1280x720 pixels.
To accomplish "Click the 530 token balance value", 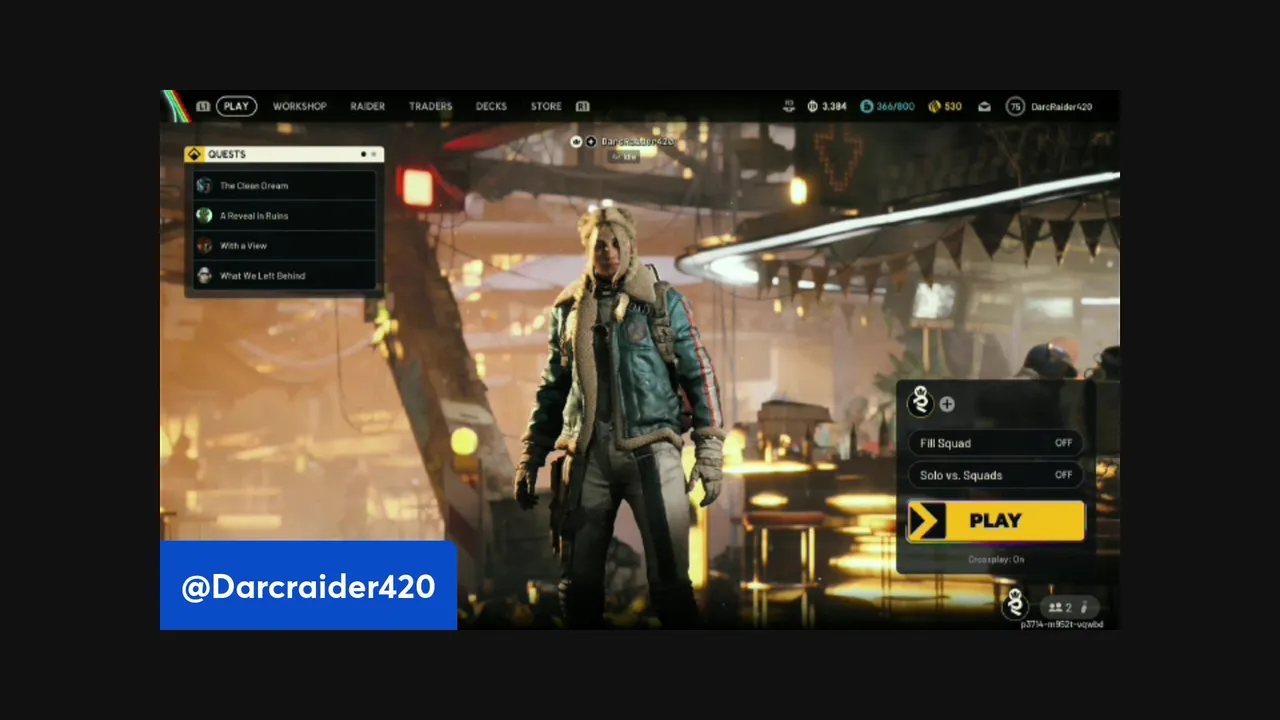I will [953, 106].
